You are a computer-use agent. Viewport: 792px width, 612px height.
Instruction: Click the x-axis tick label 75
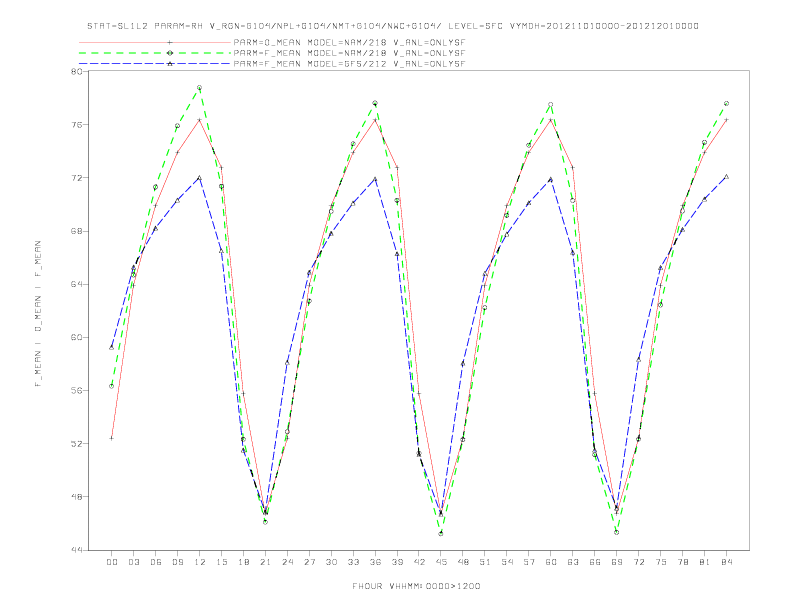click(x=661, y=562)
